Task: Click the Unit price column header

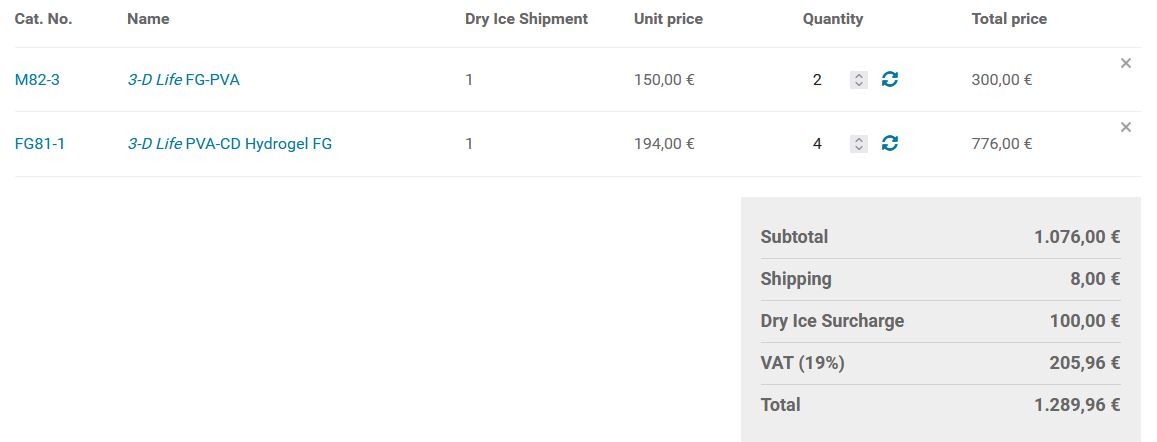Action: click(x=668, y=19)
